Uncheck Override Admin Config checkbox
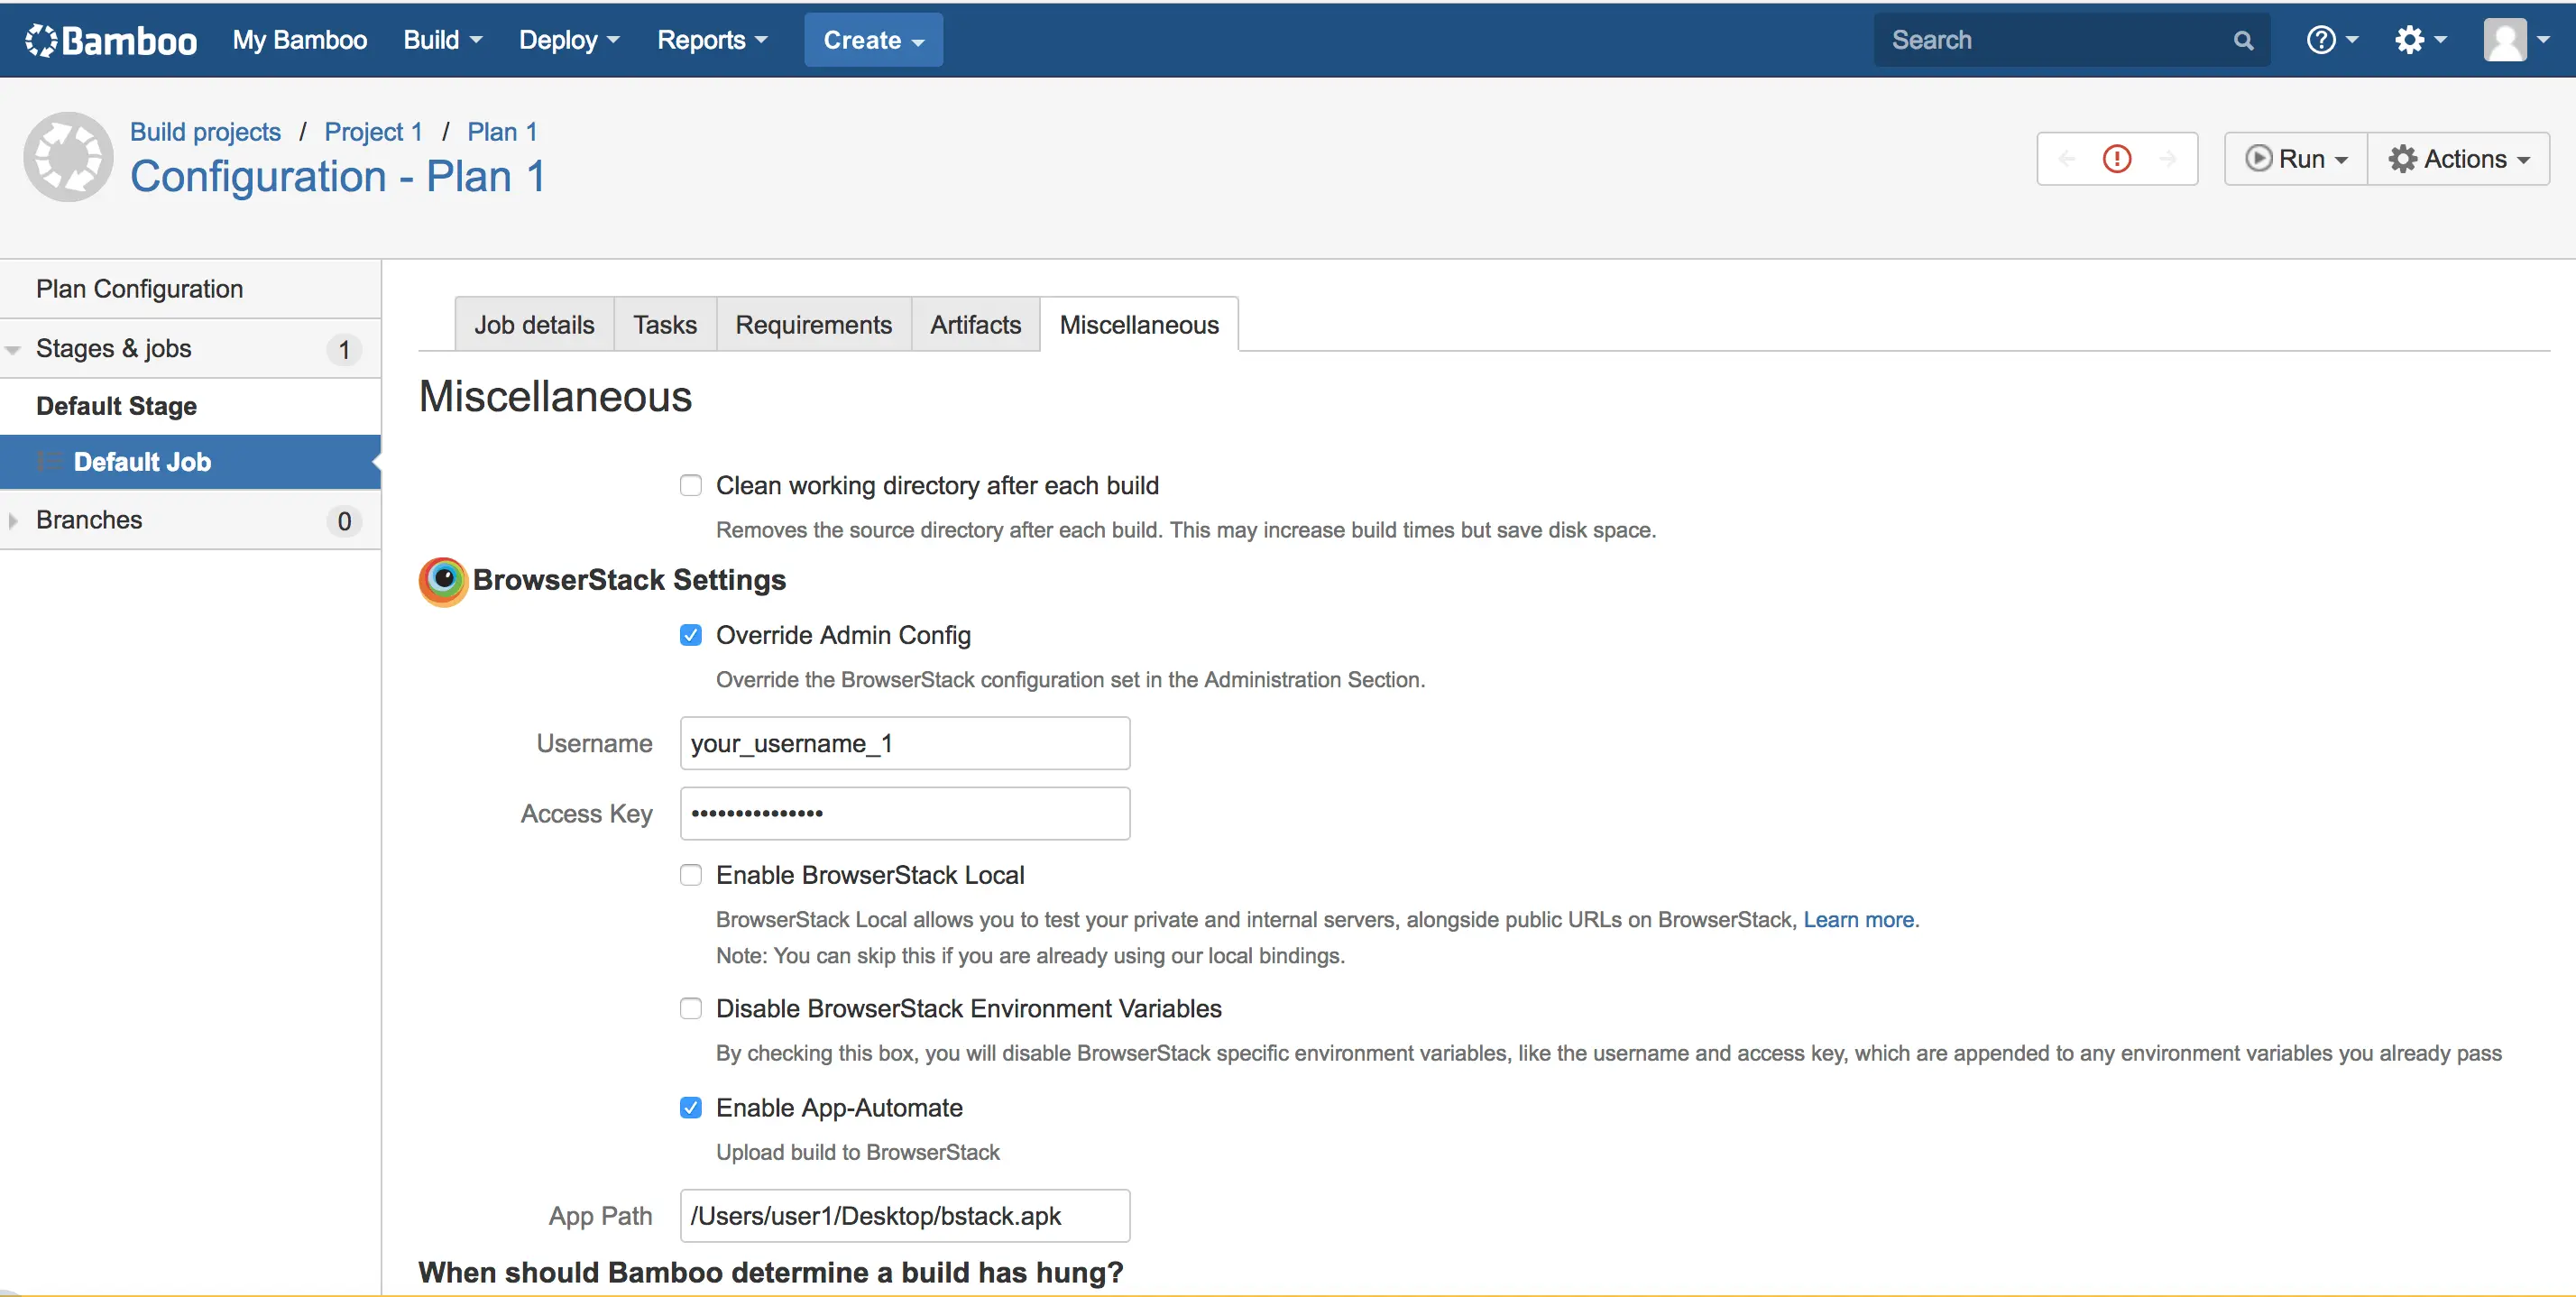 pos(691,636)
